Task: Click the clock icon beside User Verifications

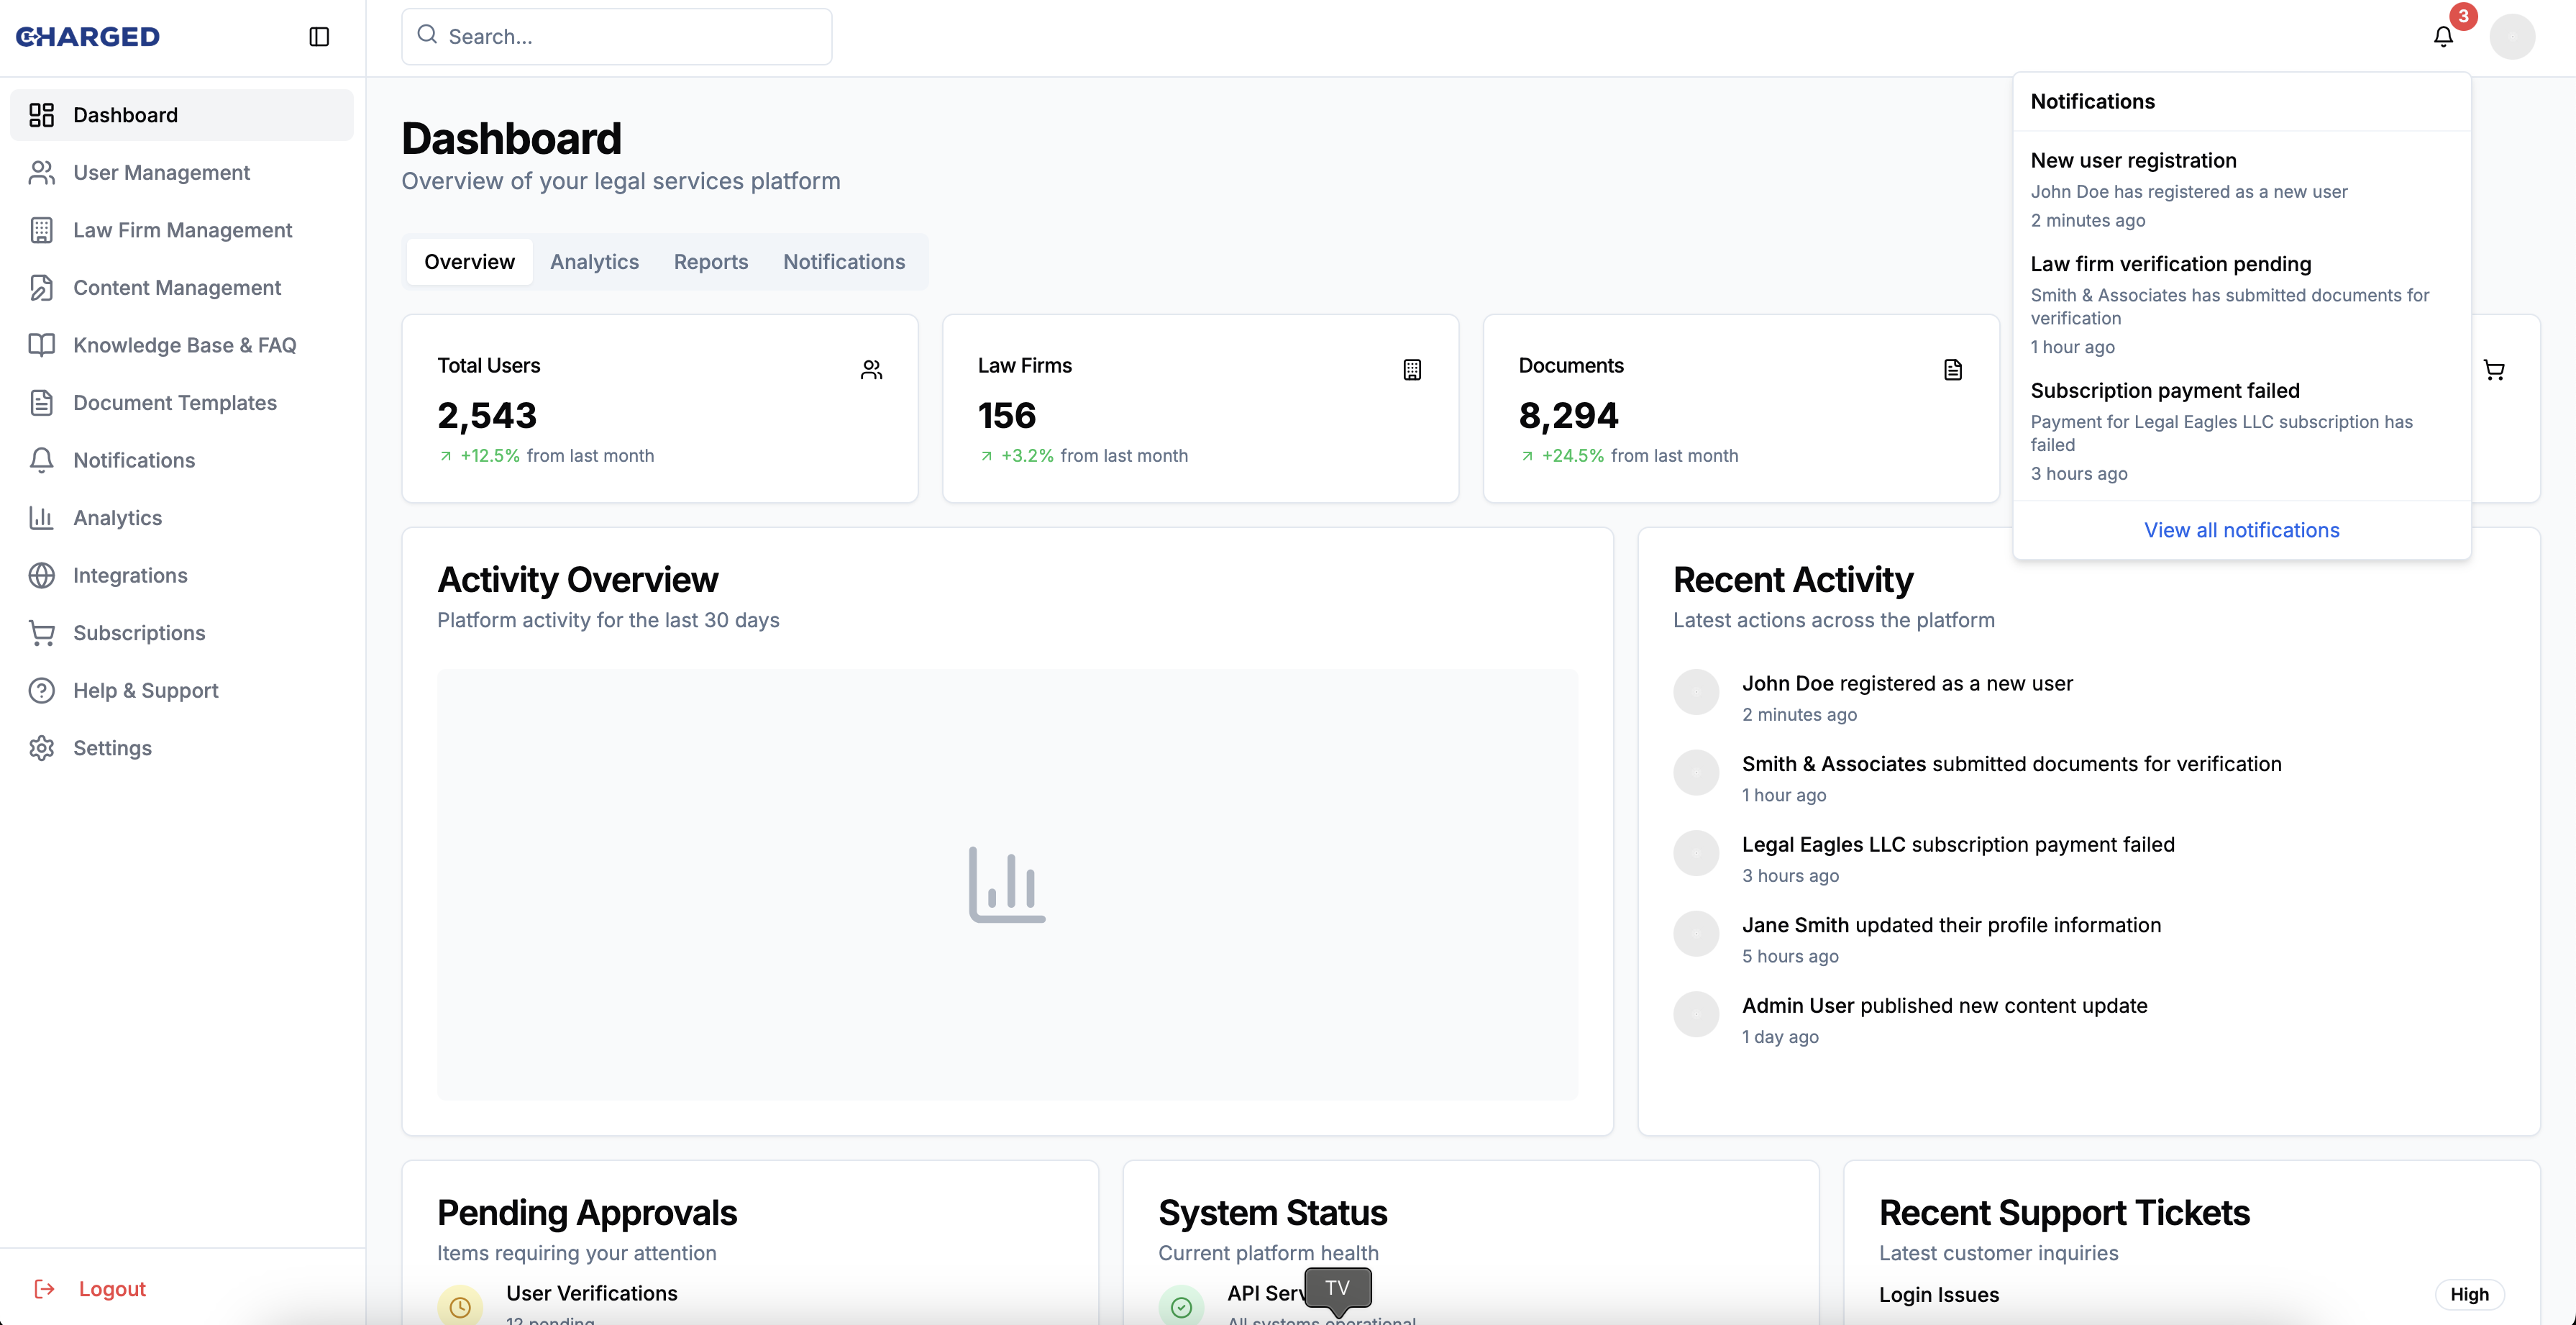Action: tap(460, 1307)
